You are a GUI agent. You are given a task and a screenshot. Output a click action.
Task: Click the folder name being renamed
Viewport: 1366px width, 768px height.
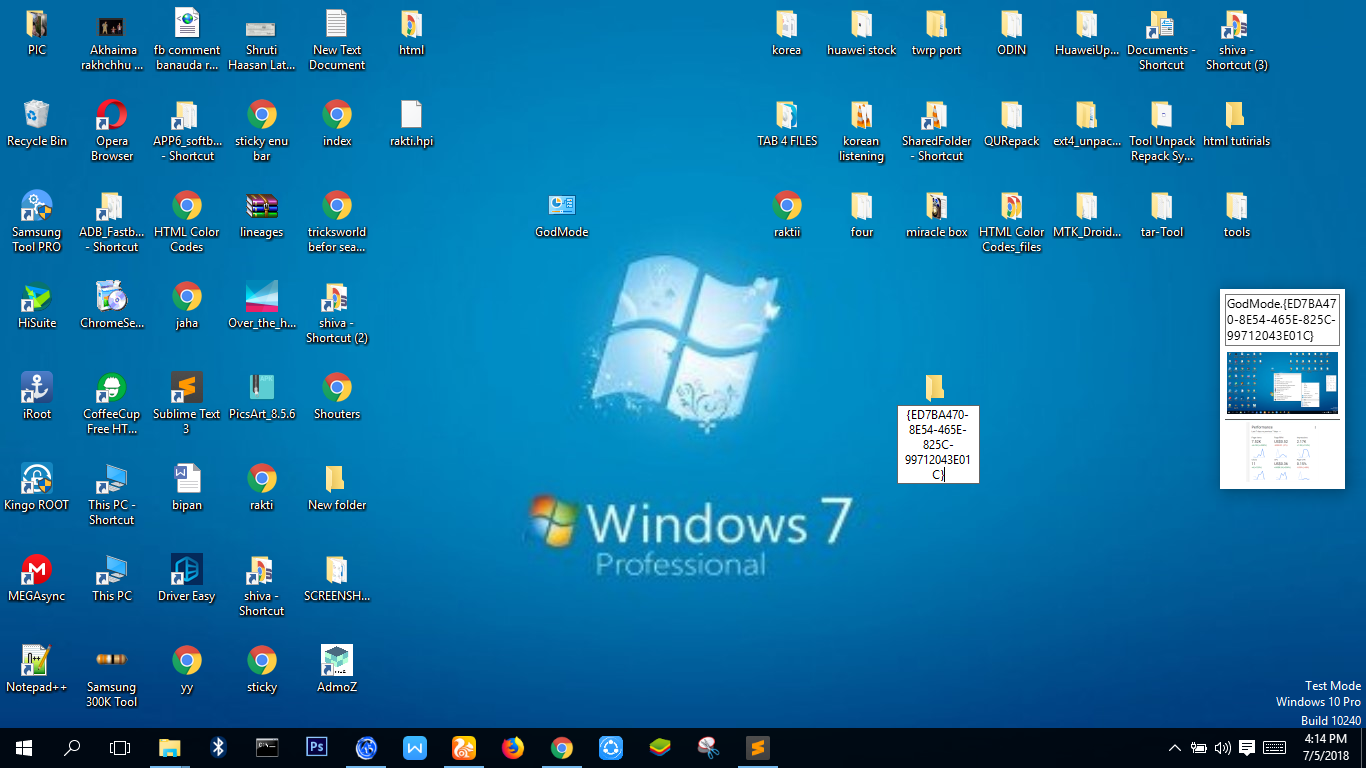coord(938,444)
